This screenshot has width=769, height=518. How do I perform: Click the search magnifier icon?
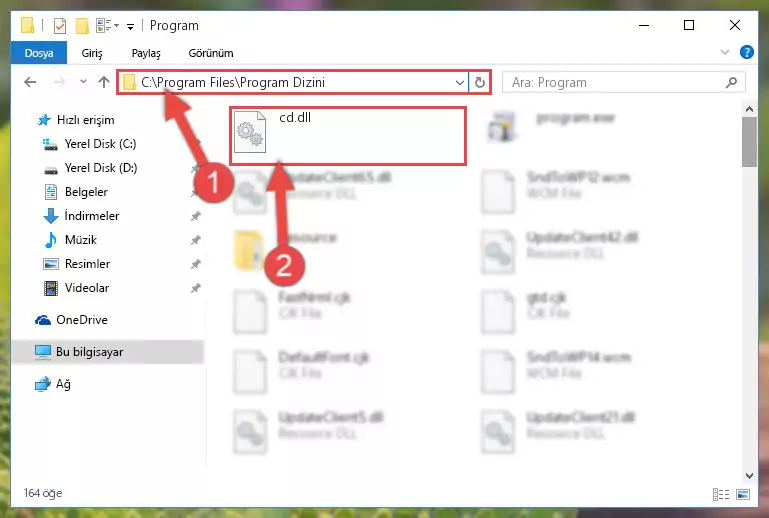(731, 82)
